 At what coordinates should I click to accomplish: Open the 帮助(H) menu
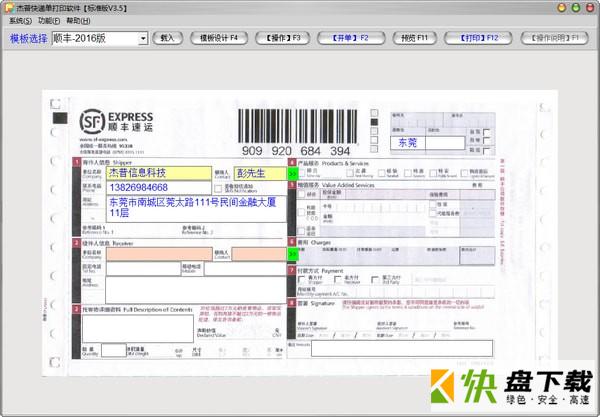click(x=78, y=21)
